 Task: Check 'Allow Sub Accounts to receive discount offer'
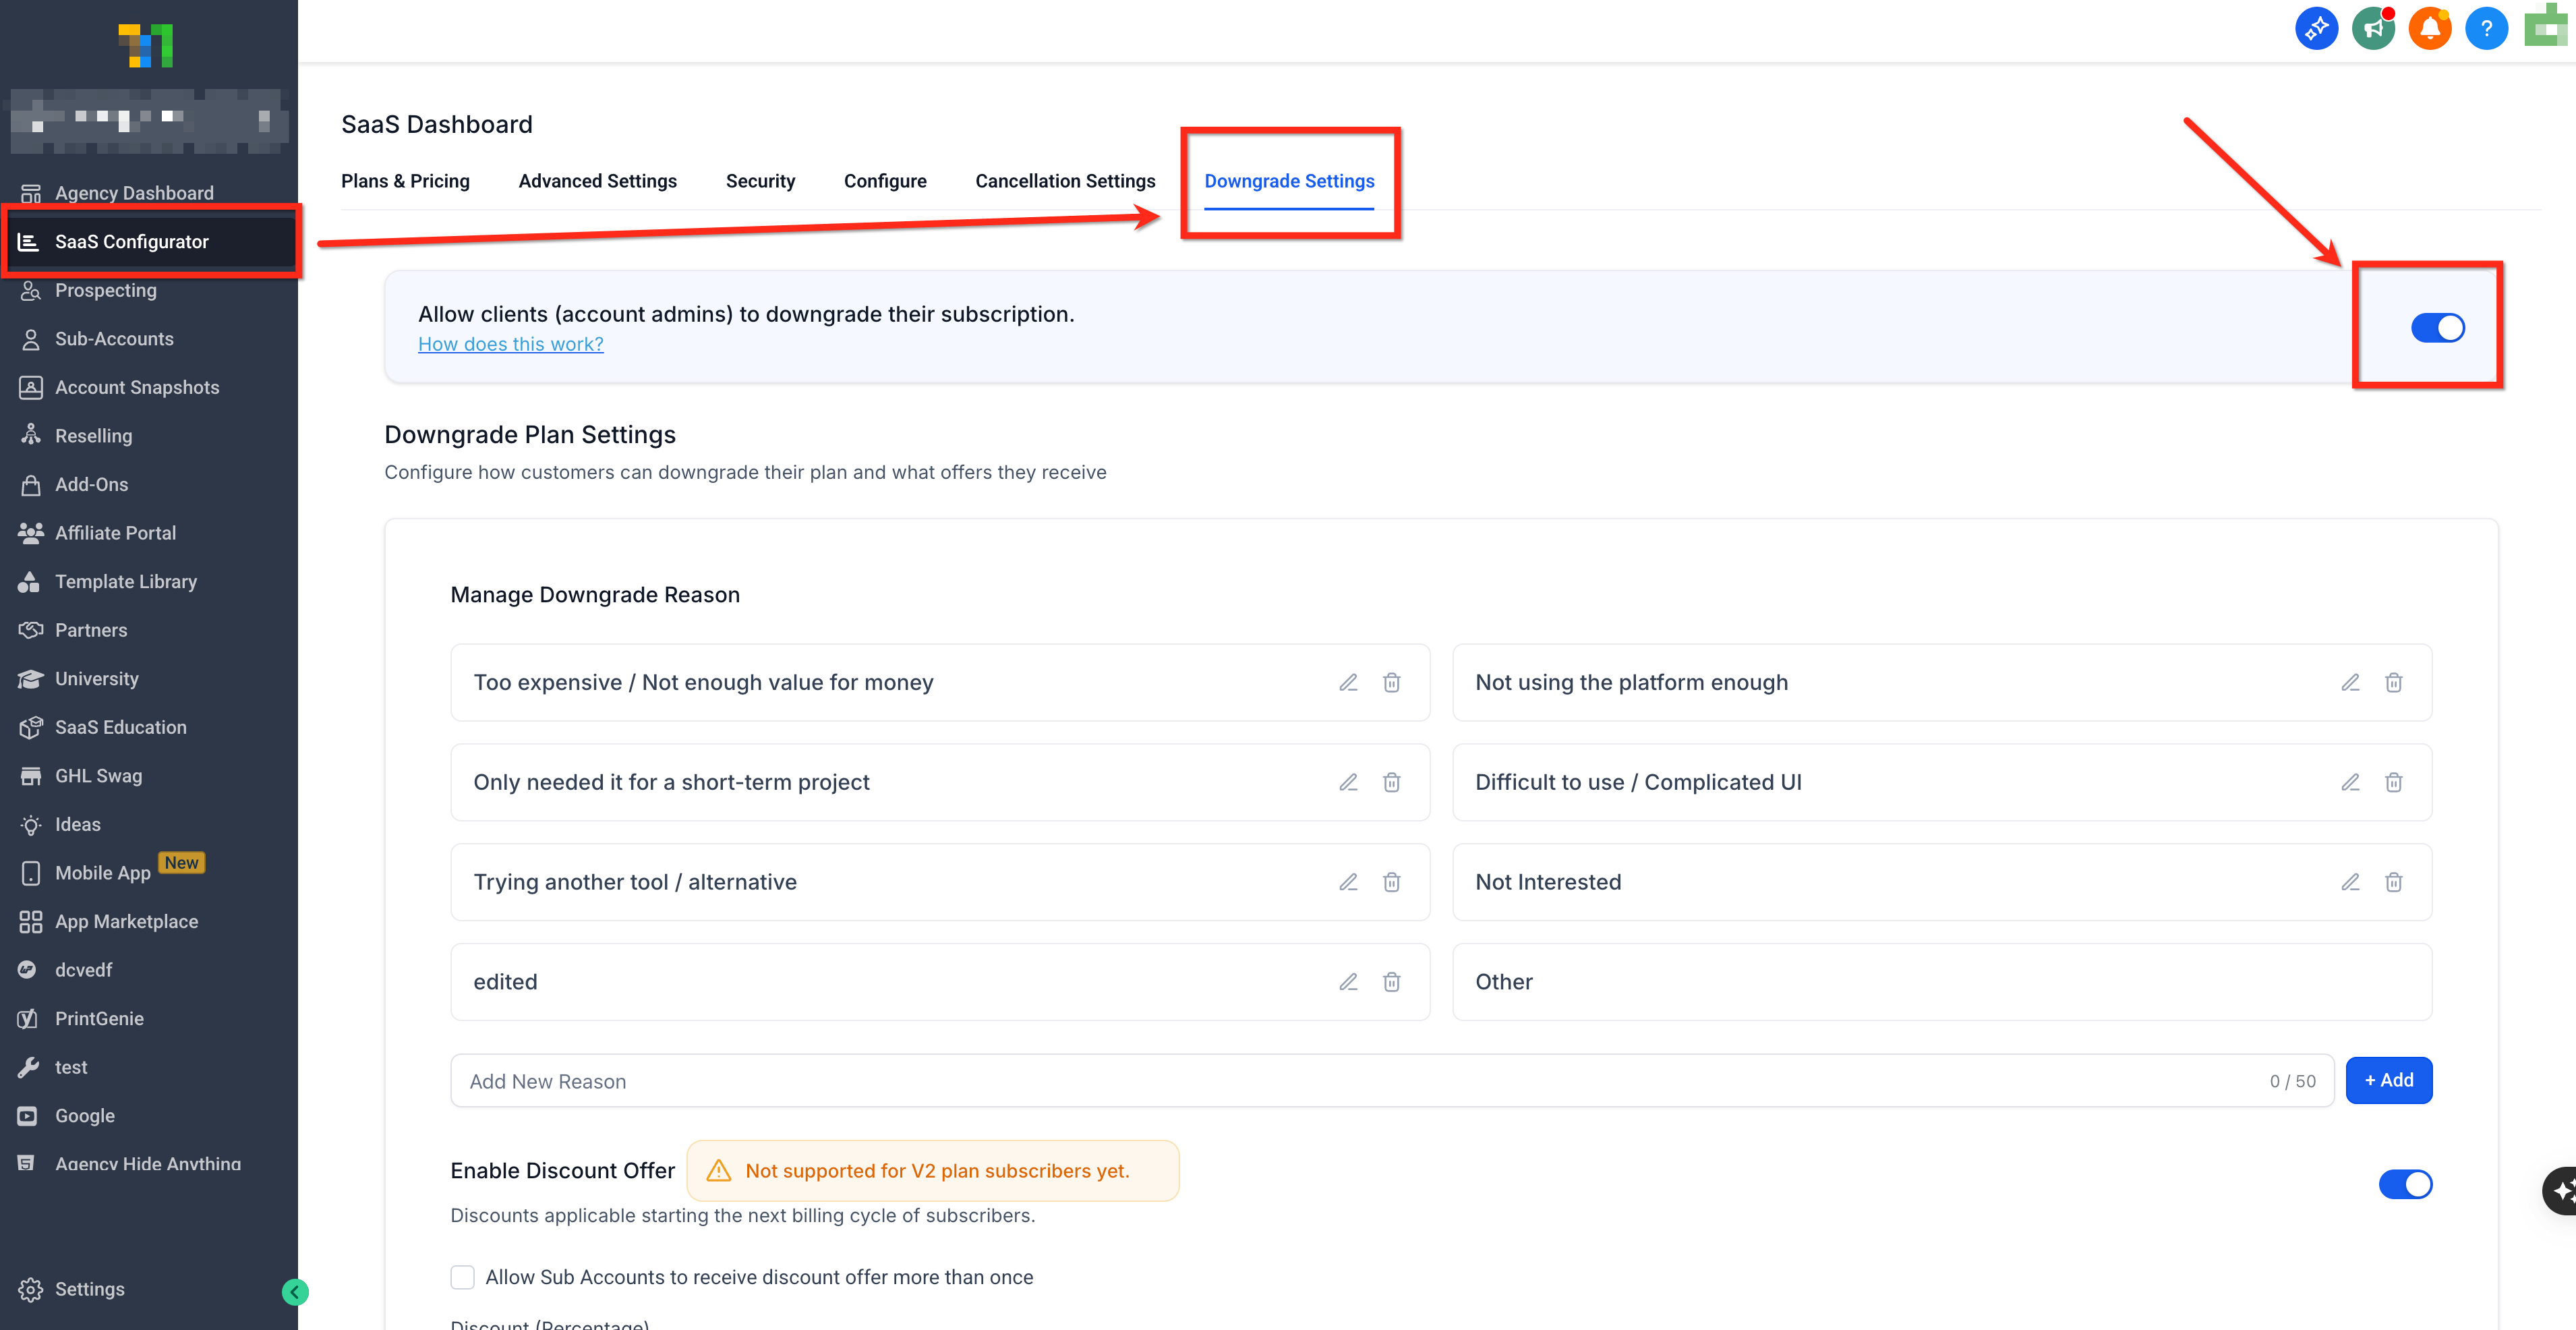[x=462, y=1278]
